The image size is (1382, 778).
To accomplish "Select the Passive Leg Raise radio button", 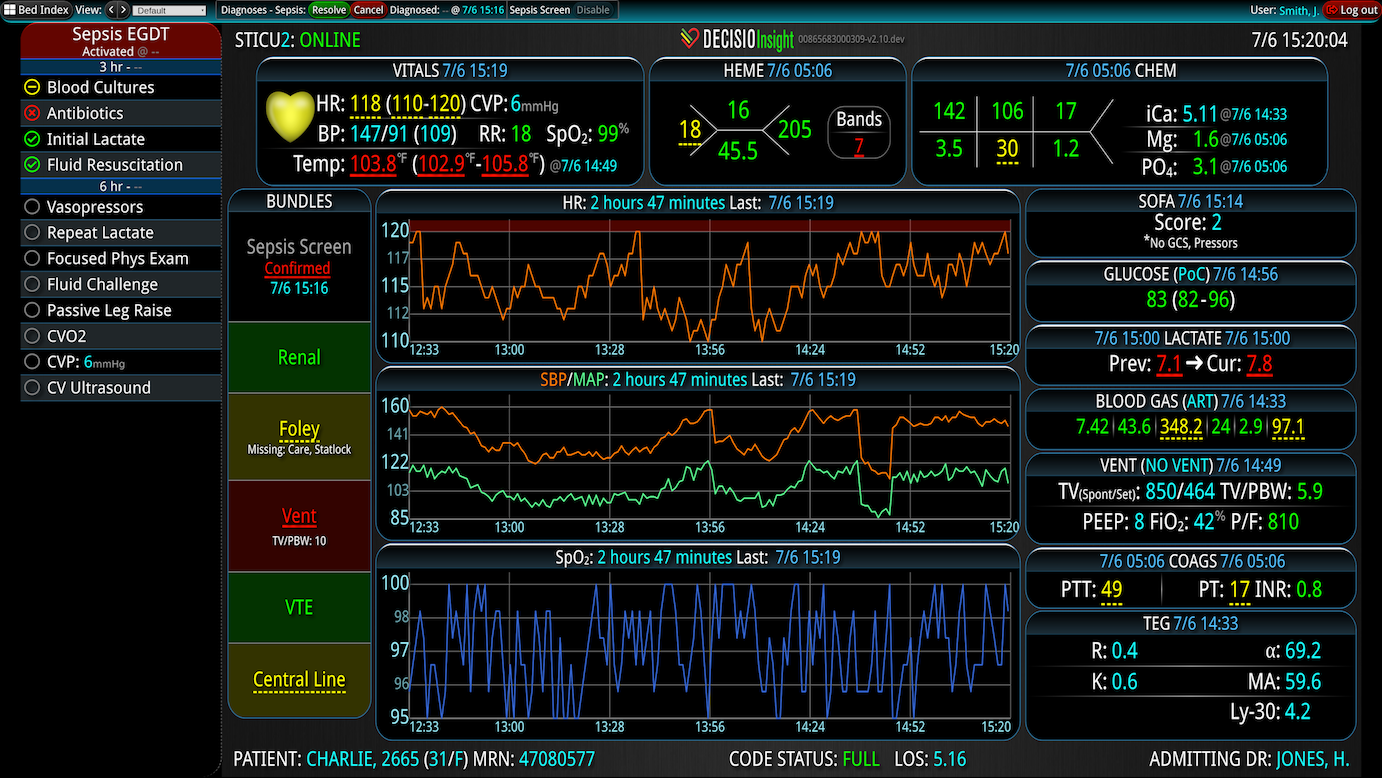I will (x=32, y=310).
